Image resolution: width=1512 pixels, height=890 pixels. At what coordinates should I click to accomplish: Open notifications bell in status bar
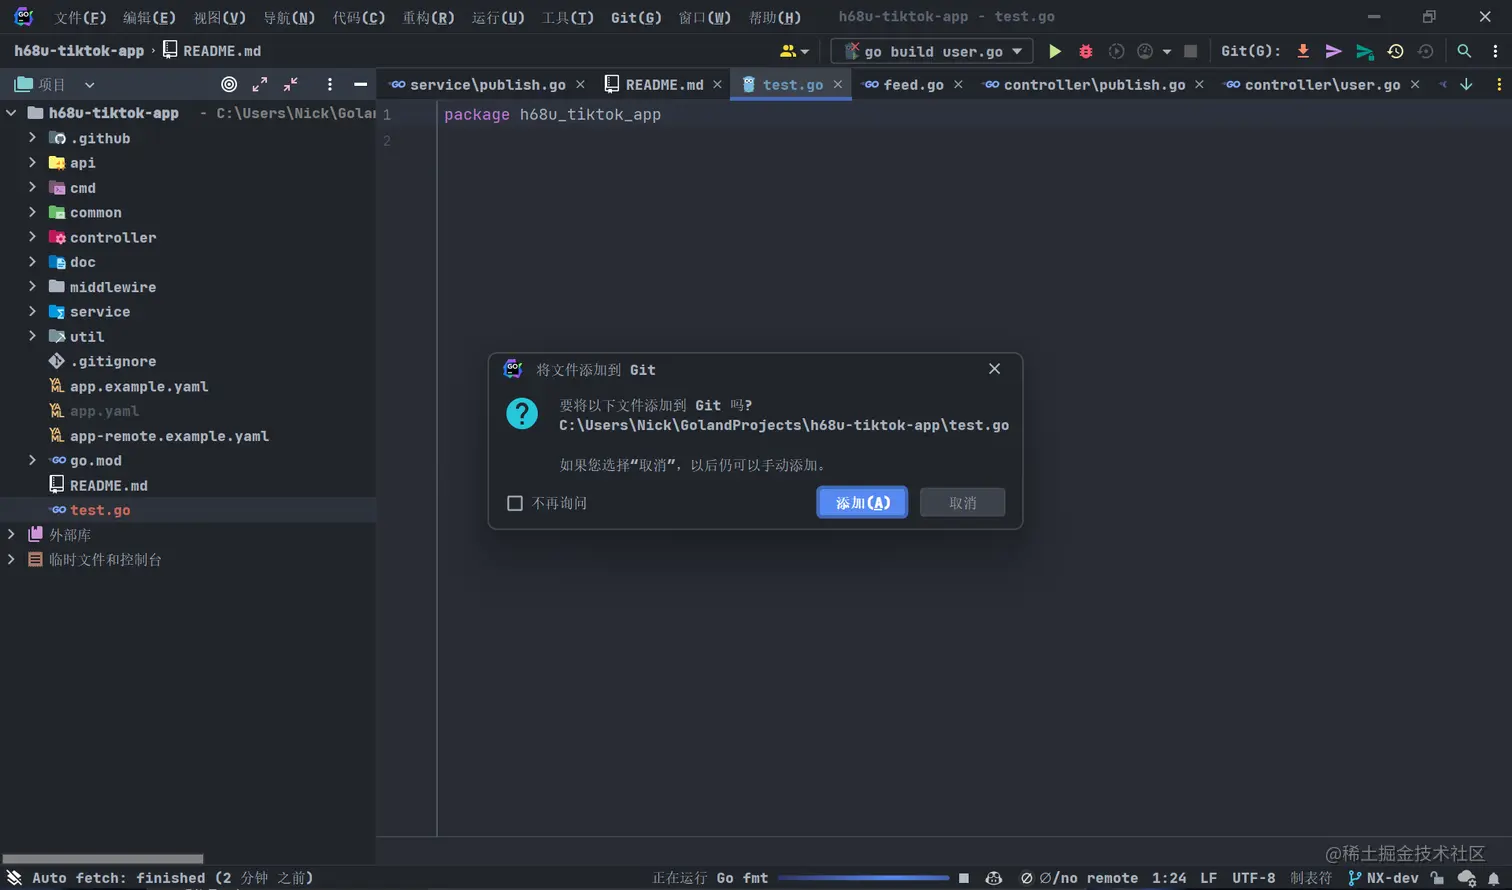(x=1494, y=878)
